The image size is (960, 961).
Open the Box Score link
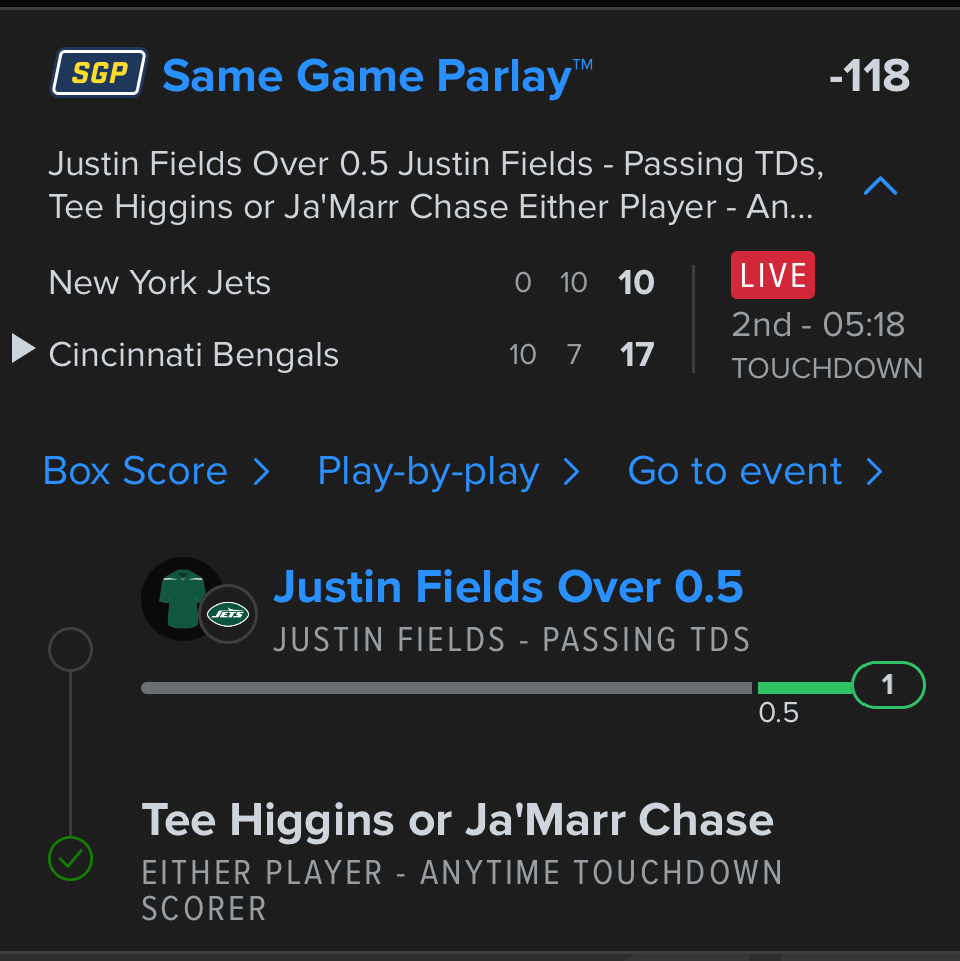[156, 471]
